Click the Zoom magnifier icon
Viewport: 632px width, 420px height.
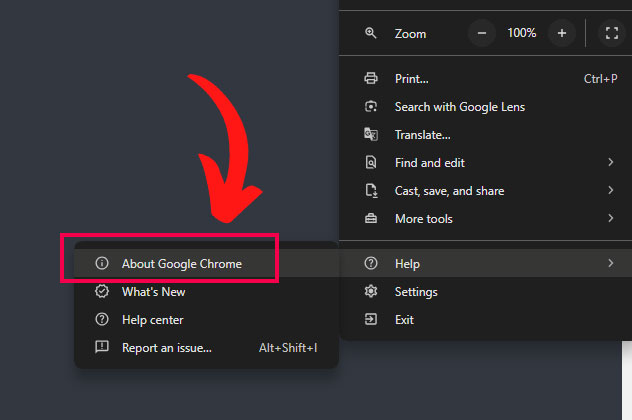point(370,33)
